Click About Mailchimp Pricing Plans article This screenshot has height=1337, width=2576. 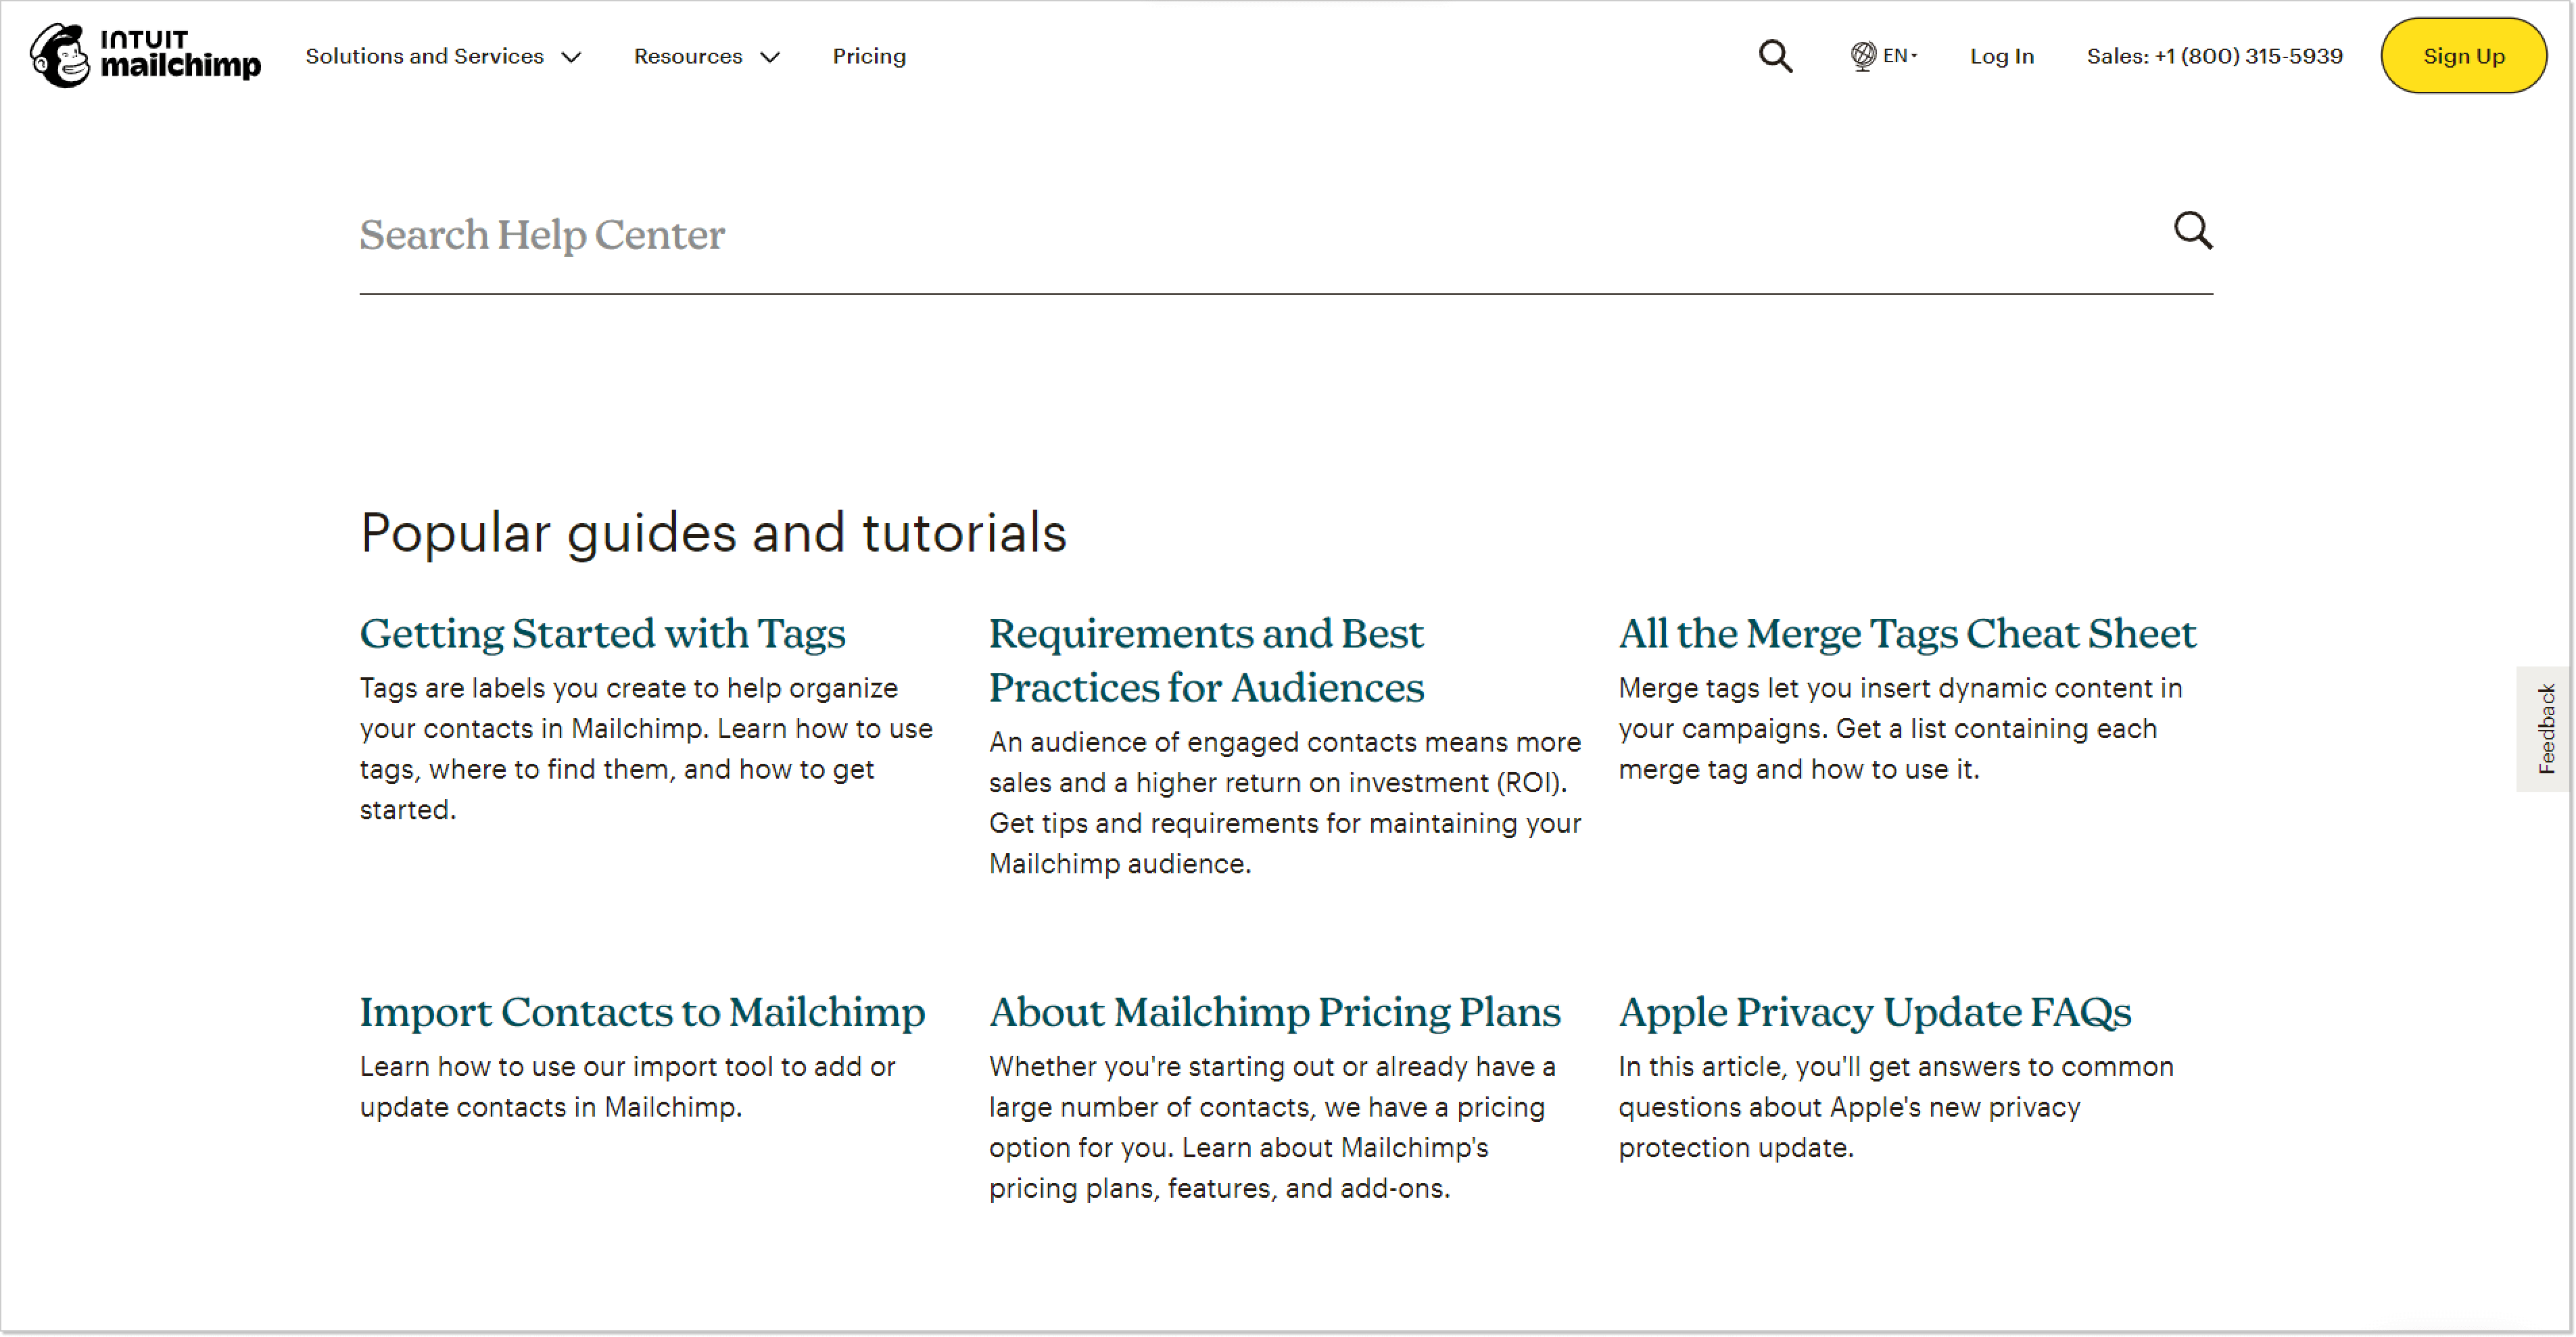1274,1012
